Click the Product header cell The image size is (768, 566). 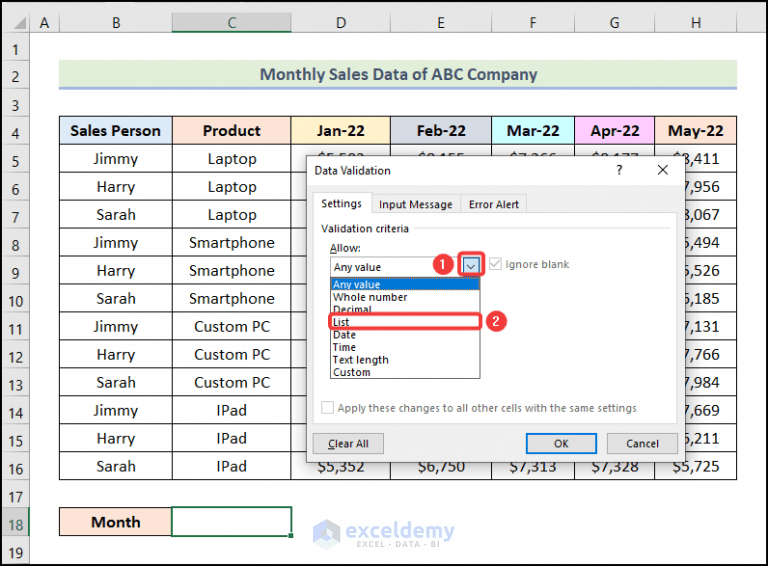pos(232,131)
